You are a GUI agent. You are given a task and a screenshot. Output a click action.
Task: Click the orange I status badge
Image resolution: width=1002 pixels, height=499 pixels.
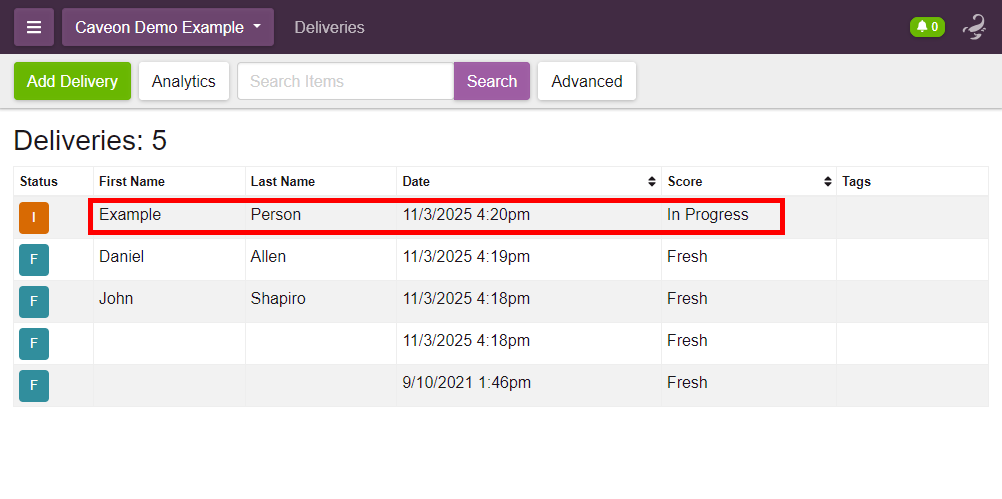tap(34, 218)
